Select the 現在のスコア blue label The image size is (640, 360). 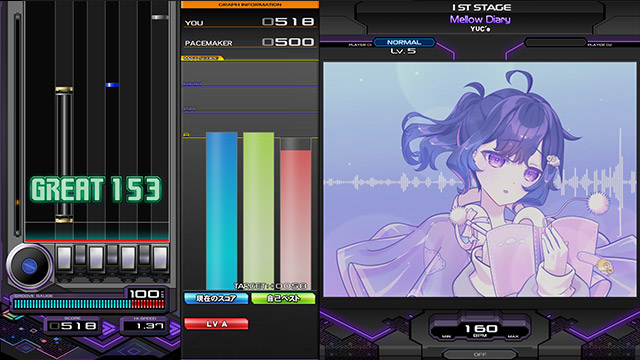tap(216, 298)
